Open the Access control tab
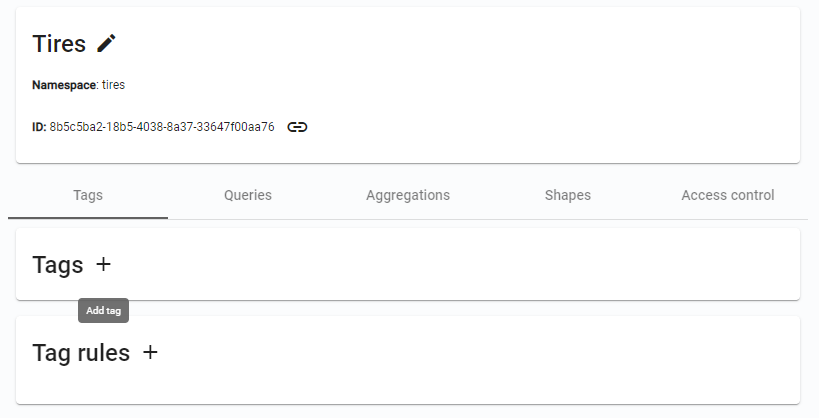The width and height of the screenshot is (819, 418). [728, 195]
